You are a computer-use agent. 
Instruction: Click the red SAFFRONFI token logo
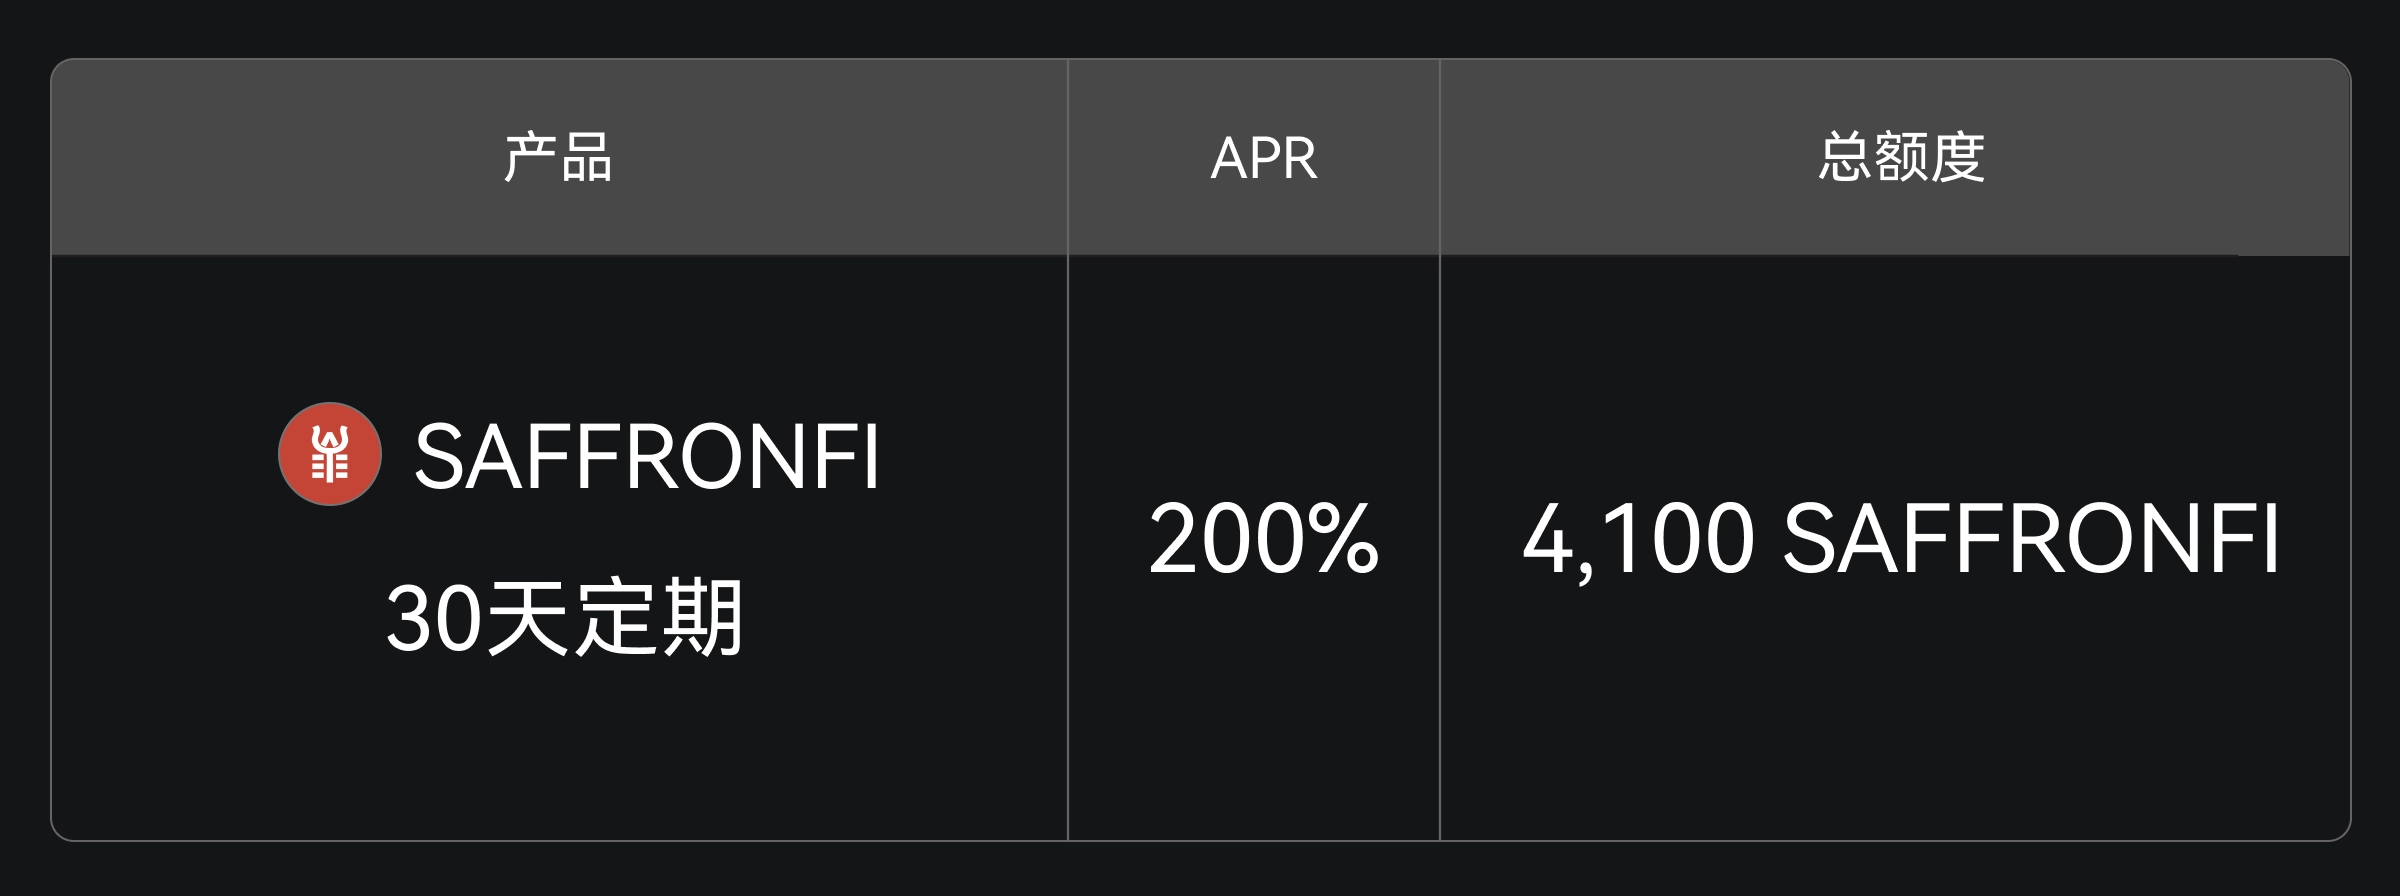(x=329, y=454)
